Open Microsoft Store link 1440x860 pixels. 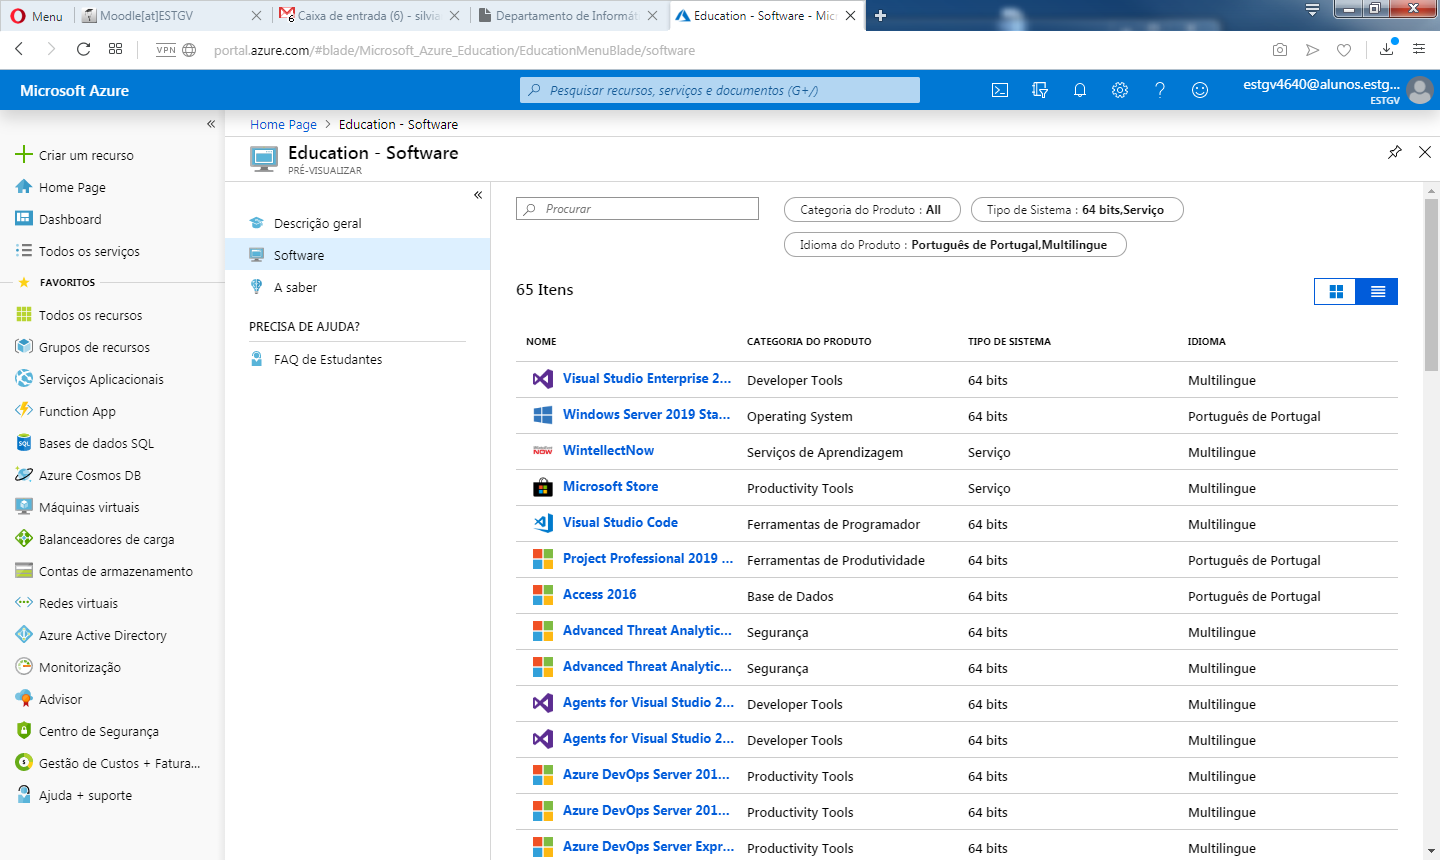pos(610,487)
